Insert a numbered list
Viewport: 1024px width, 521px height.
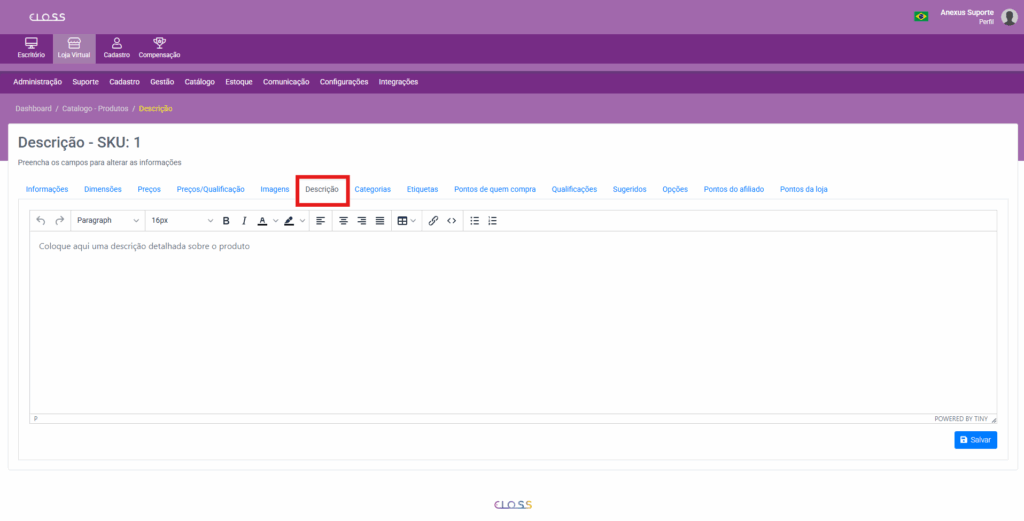click(x=492, y=220)
